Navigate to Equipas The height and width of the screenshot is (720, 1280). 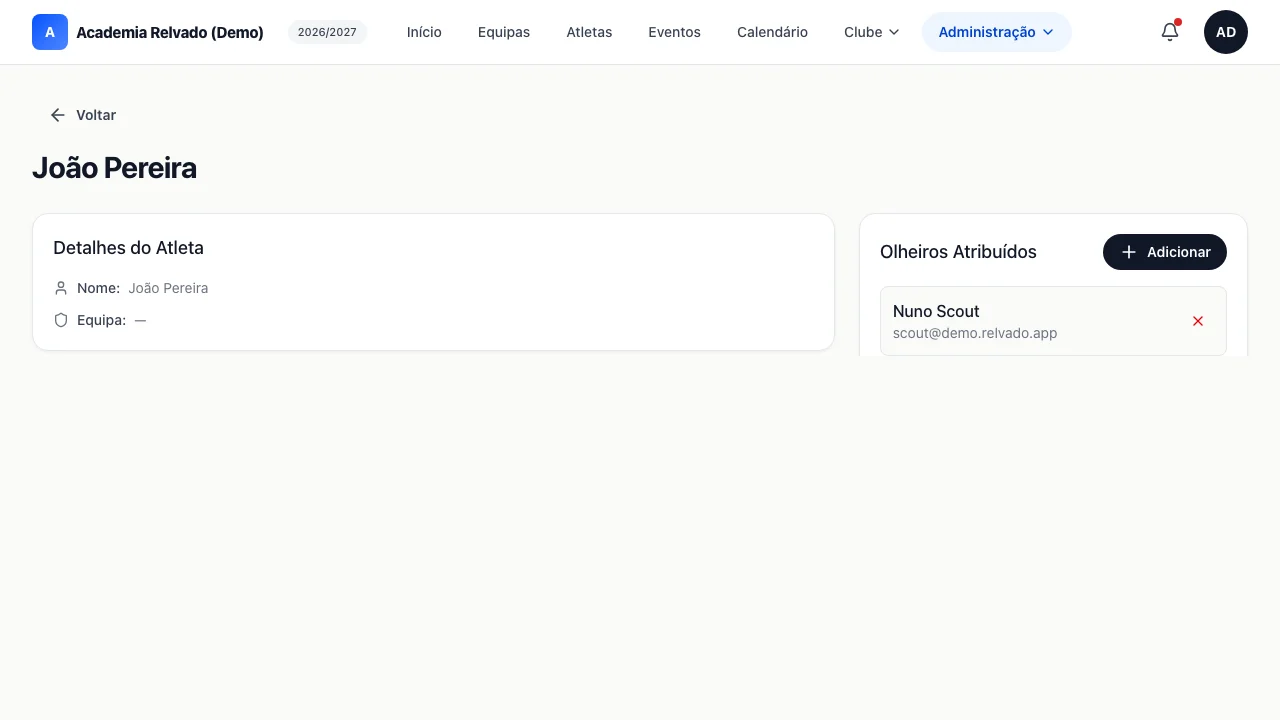click(504, 32)
